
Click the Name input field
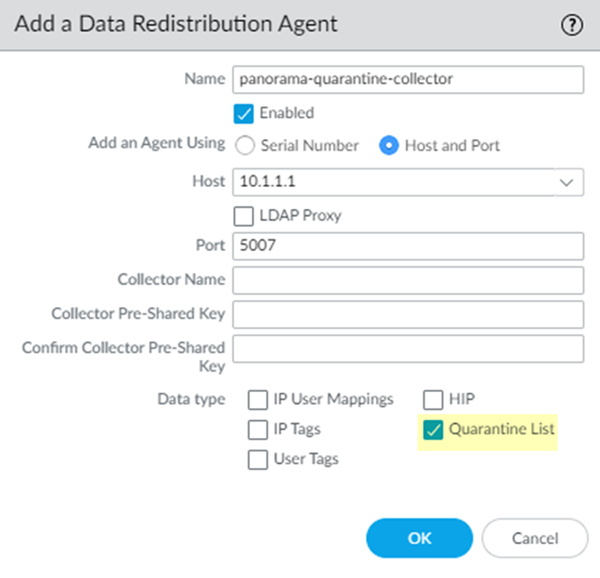click(x=407, y=79)
